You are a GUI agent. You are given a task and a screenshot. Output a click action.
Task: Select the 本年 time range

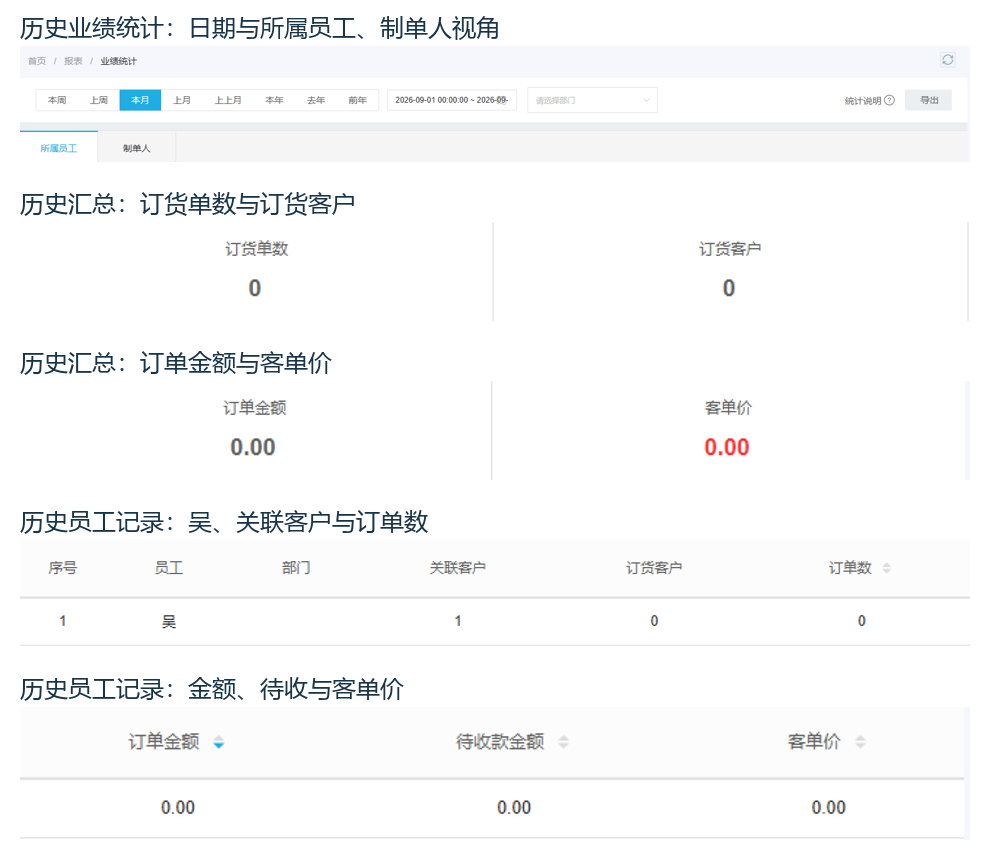click(274, 100)
